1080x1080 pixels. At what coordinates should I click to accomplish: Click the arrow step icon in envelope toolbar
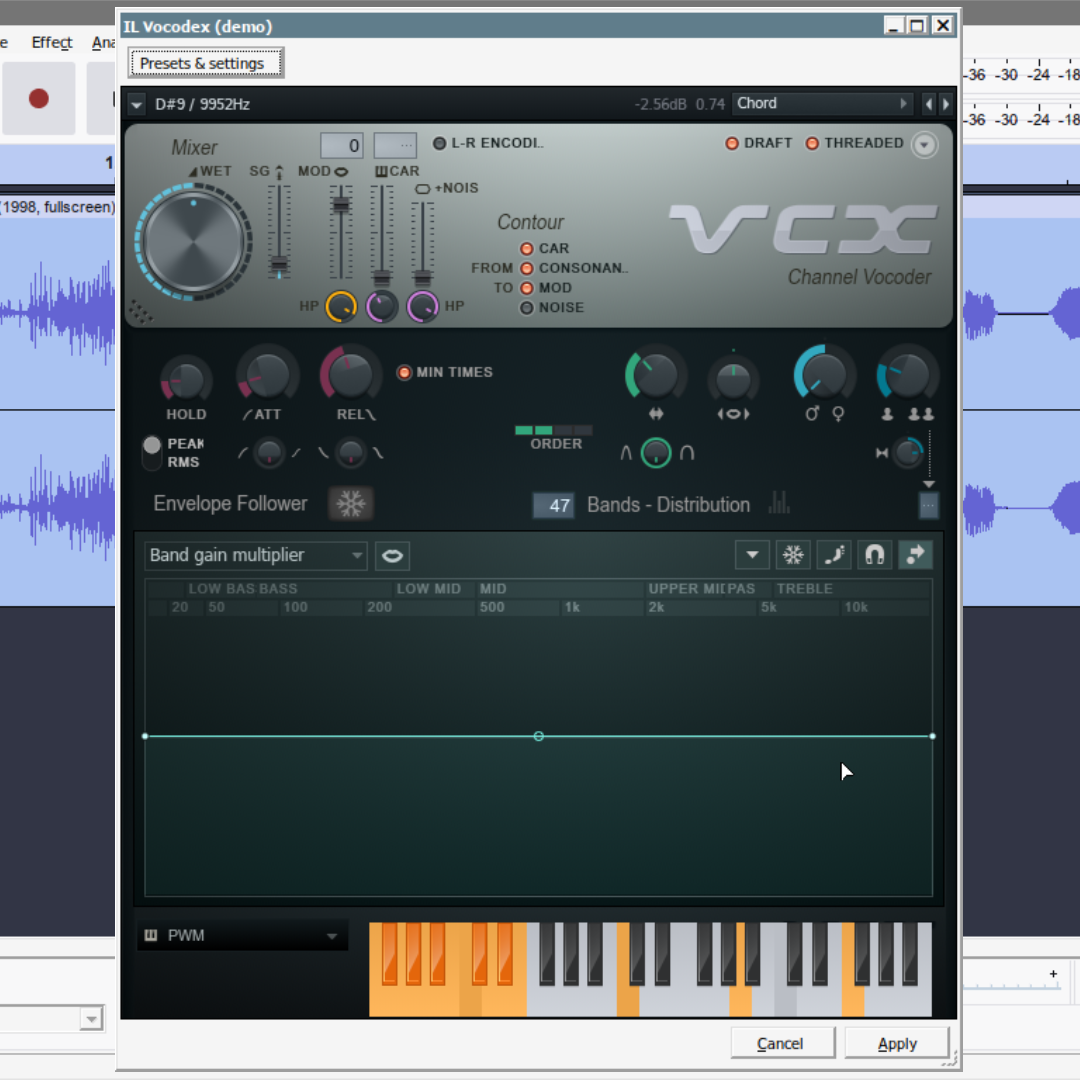coord(915,555)
